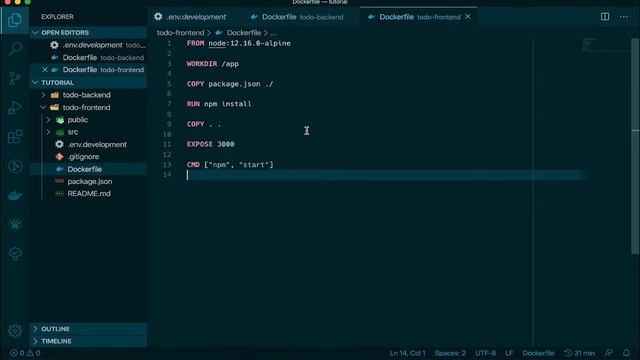Change file encoding UTF-8
The width and height of the screenshot is (640, 360).
485,353
